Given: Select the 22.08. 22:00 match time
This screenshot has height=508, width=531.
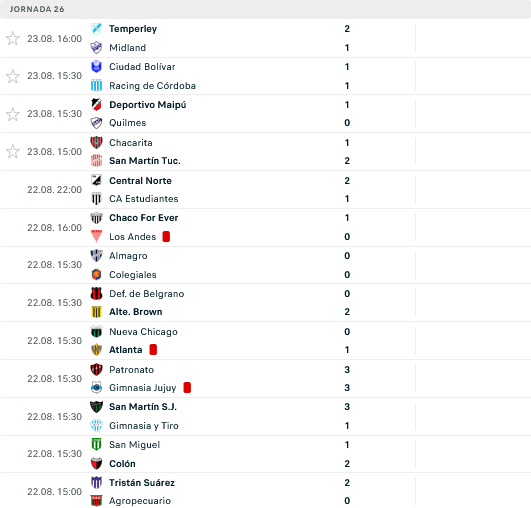Looking at the screenshot, I should [55, 190].
